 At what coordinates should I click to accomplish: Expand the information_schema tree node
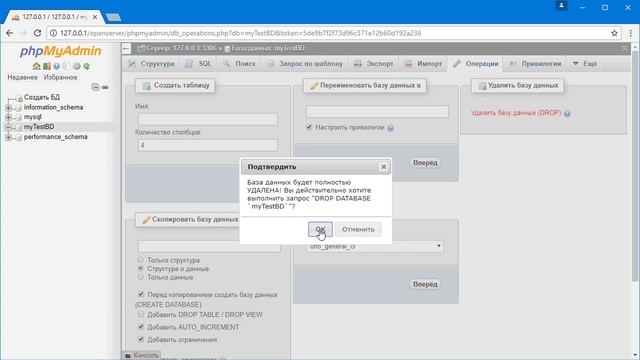8,107
